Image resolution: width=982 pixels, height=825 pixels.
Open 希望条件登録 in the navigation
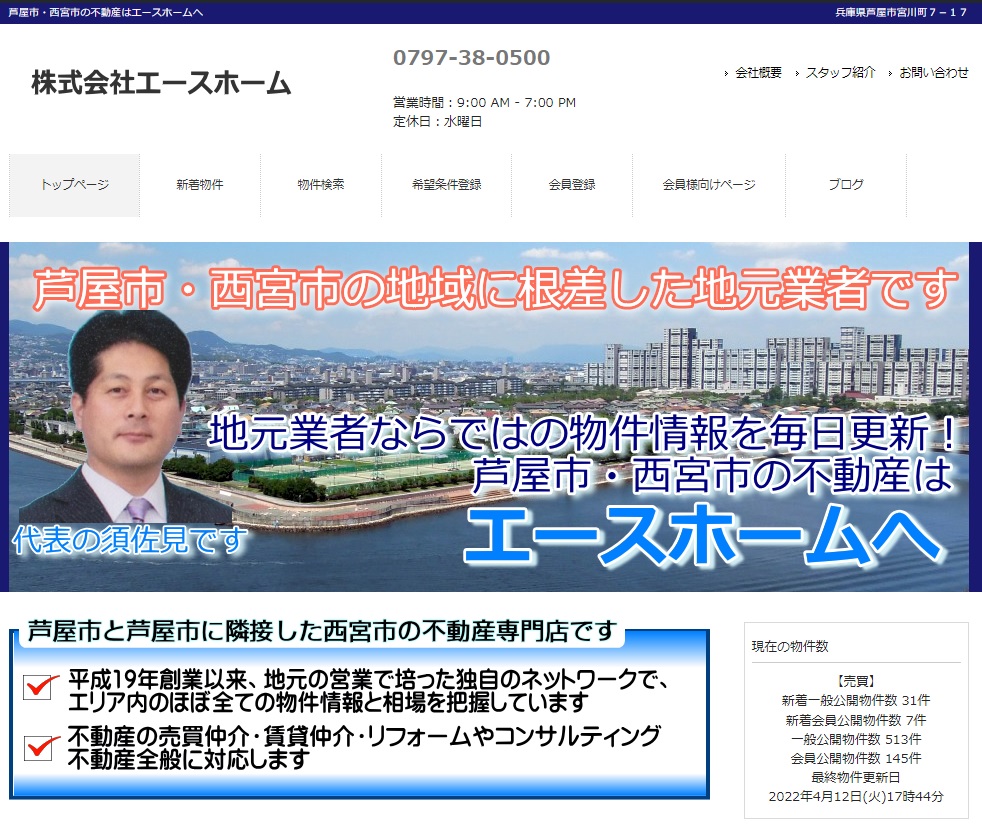[447, 185]
